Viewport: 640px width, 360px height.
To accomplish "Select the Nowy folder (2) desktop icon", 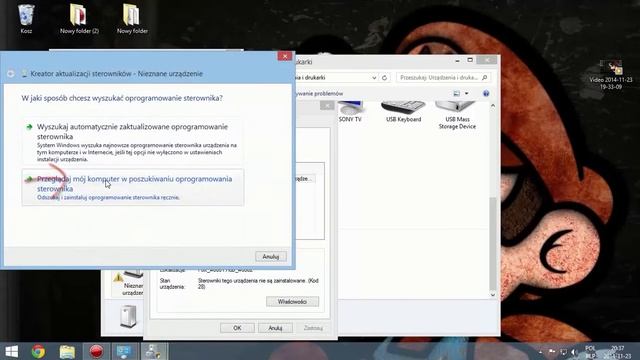I will (79, 18).
